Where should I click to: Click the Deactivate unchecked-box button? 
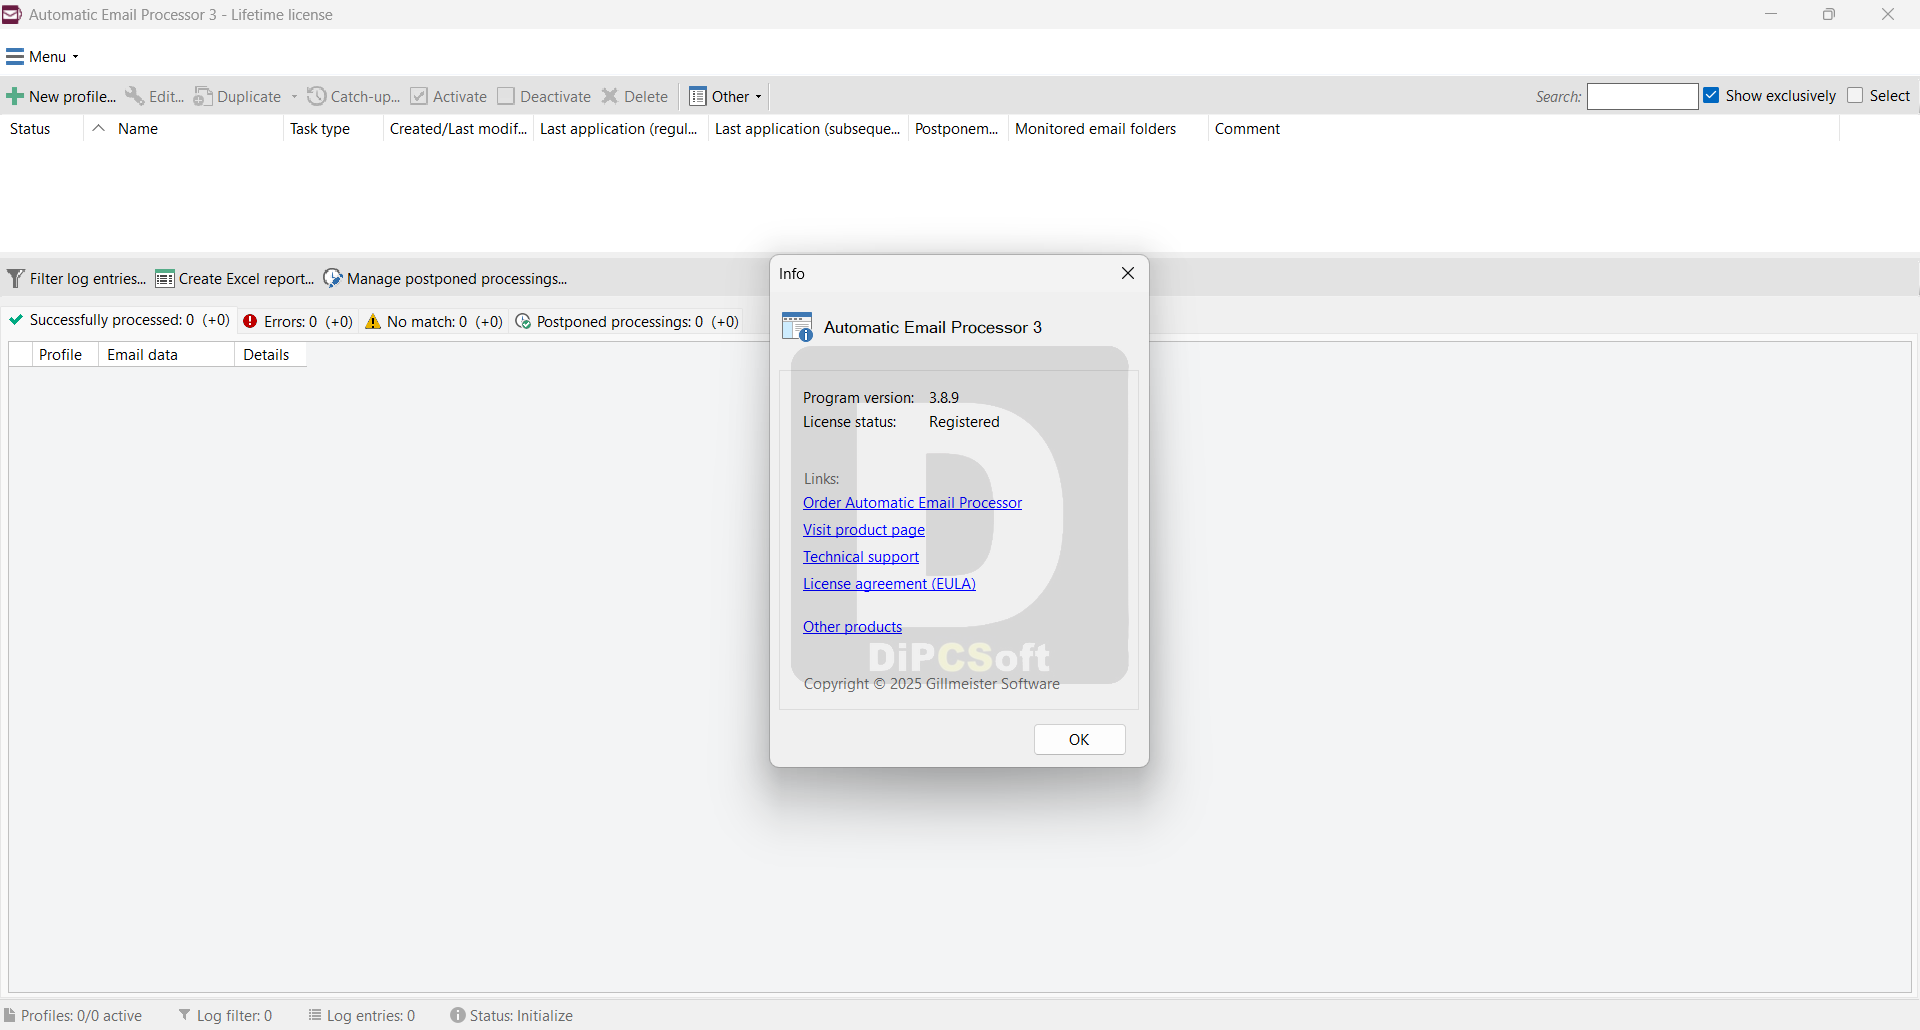pos(545,96)
